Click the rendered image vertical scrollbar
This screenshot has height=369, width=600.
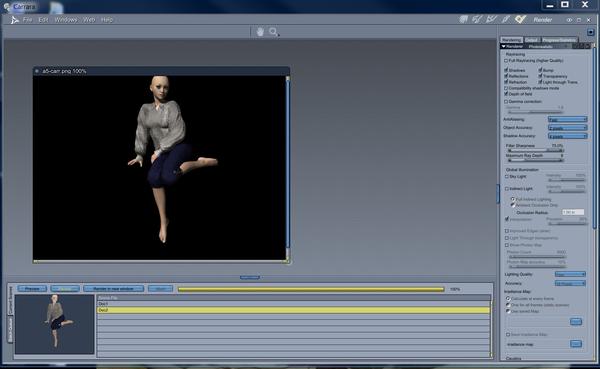pyautogui.click(x=287, y=165)
